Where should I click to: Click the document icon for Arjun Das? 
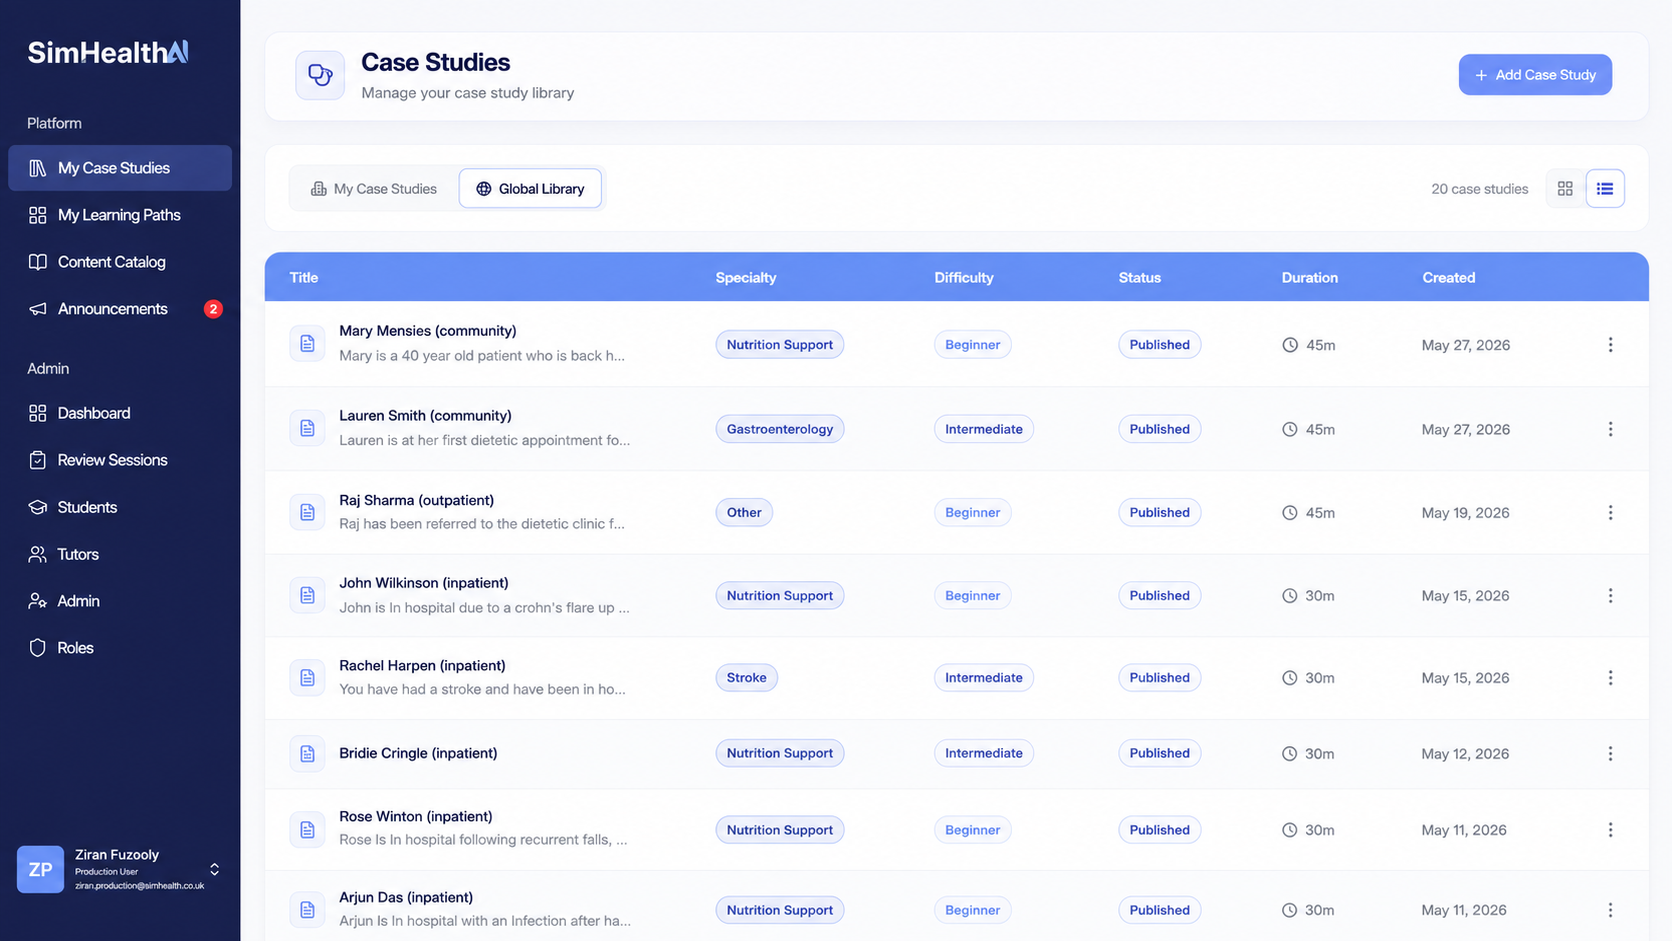307,910
